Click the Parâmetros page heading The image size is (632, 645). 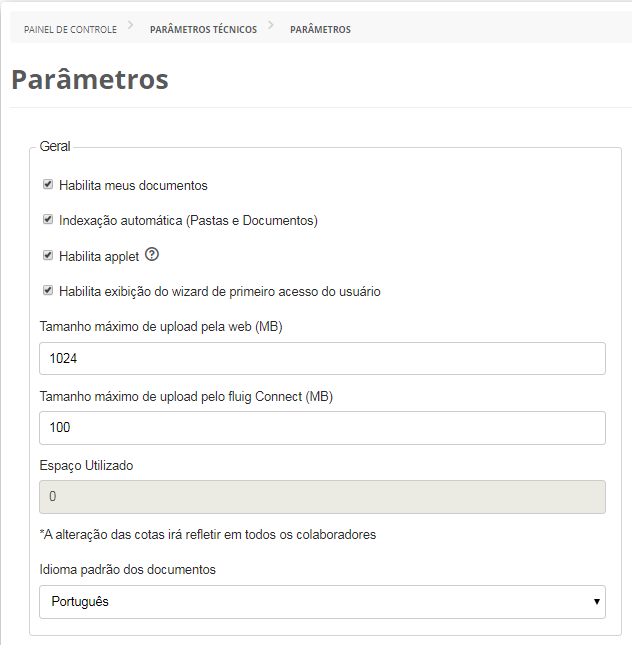click(x=90, y=79)
